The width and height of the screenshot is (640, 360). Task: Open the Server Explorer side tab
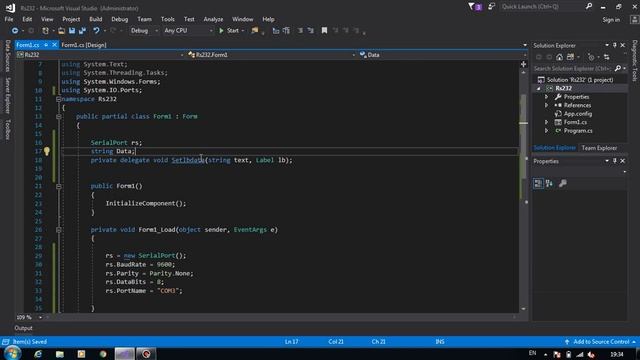tap(7, 95)
